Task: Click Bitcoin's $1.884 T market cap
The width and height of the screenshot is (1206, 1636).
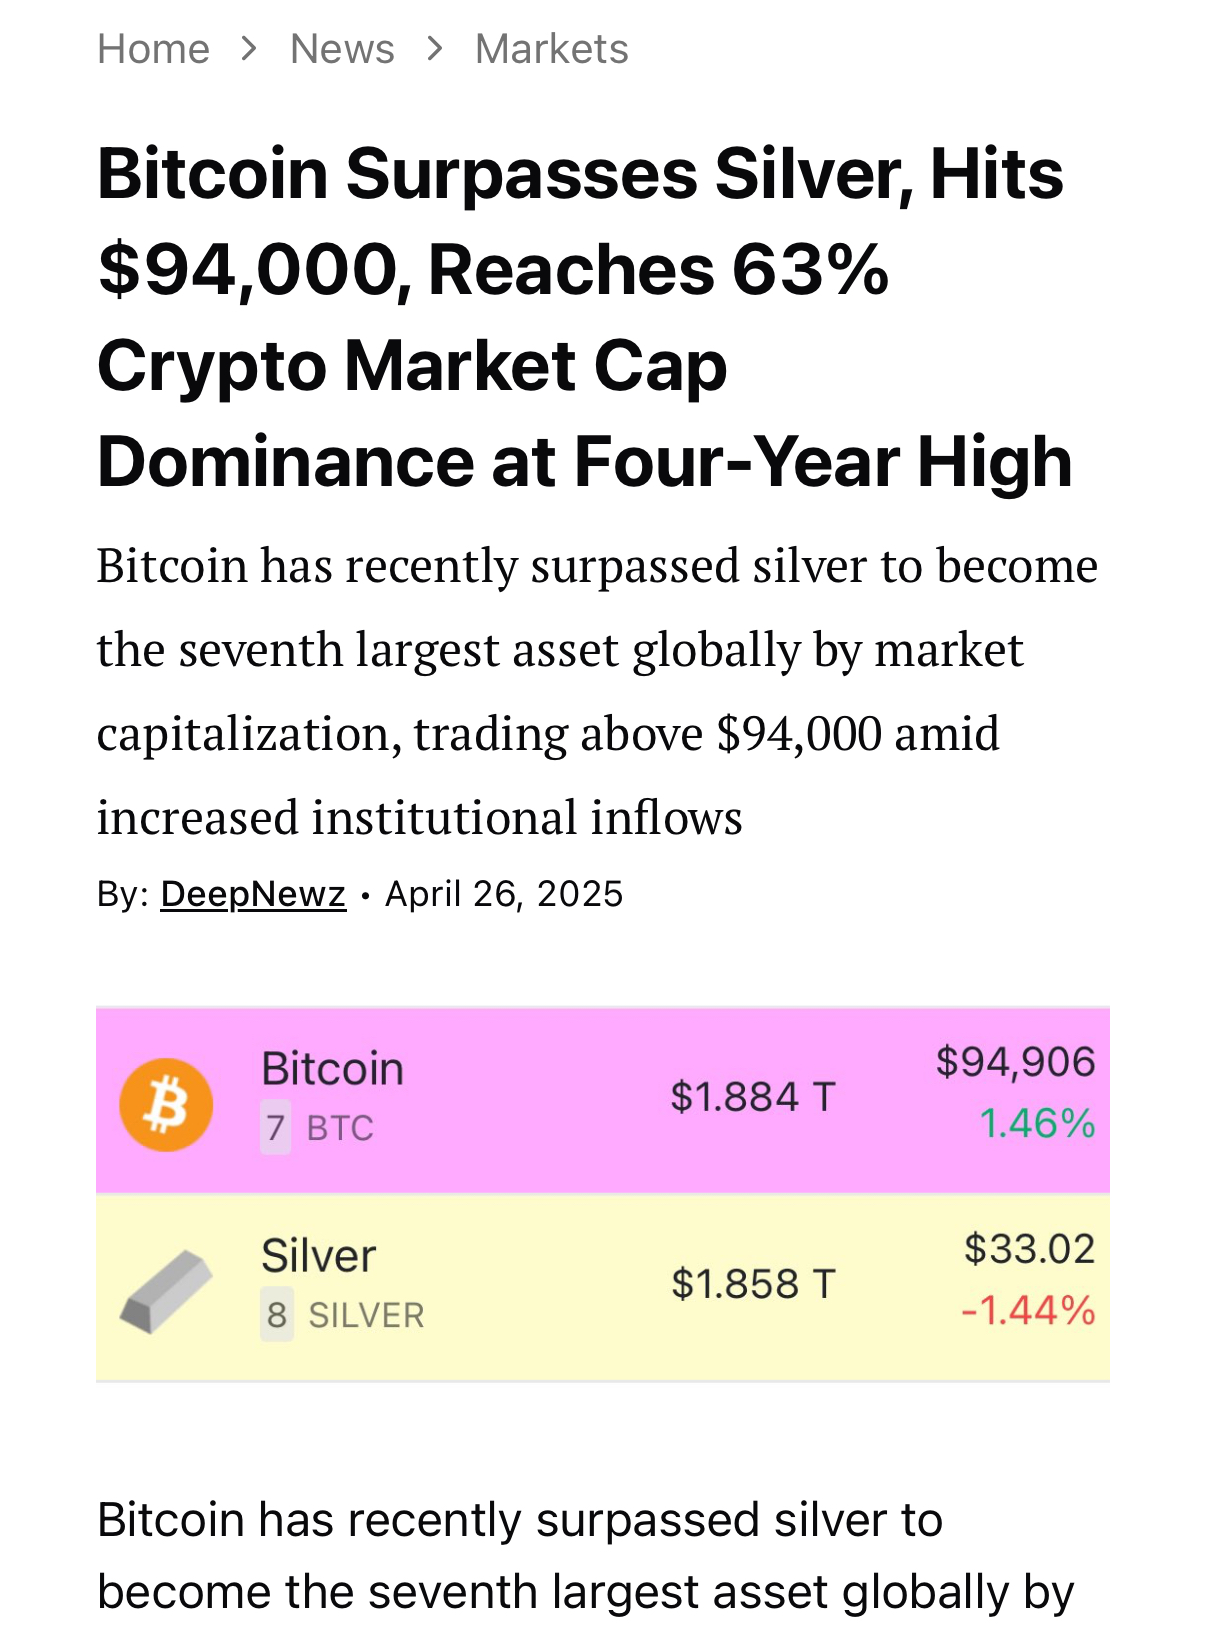Action: point(753,1097)
